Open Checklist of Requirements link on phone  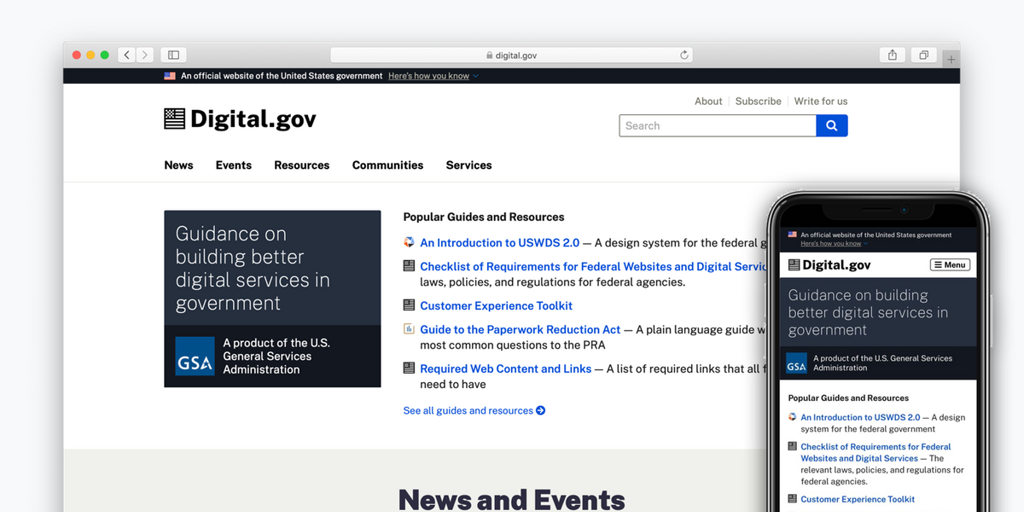coord(876,453)
